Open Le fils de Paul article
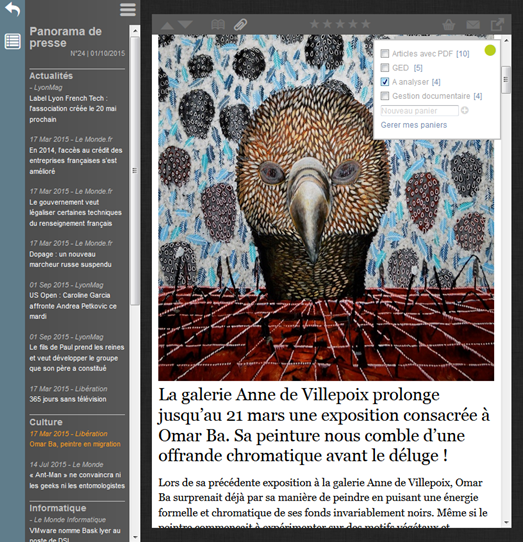Image resolution: width=523 pixels, height=542 pixels. 77,358
